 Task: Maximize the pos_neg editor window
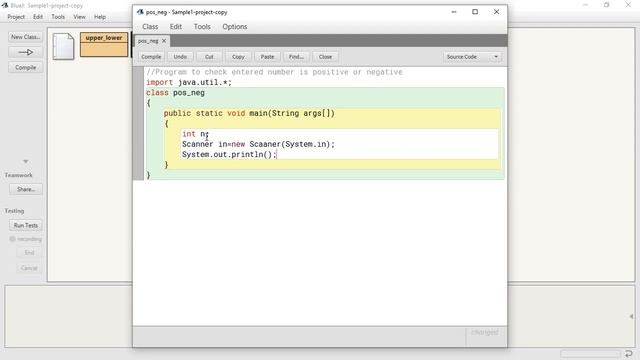pyautogui.click(x=475, y=12)
